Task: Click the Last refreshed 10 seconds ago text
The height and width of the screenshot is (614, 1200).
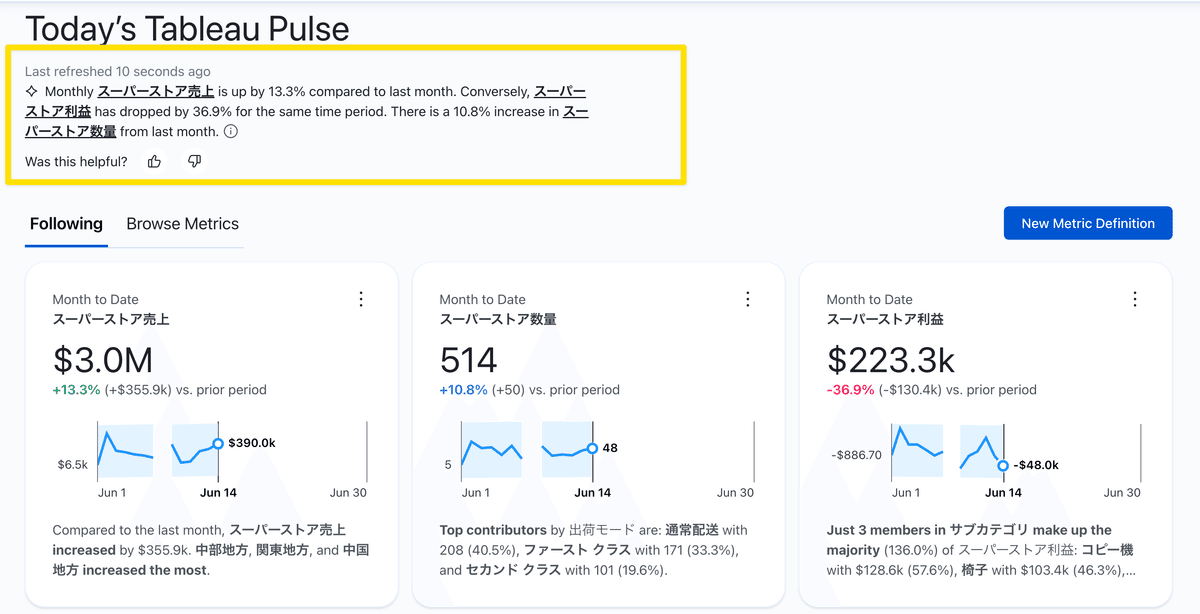Action: click(x=118, y=71)
